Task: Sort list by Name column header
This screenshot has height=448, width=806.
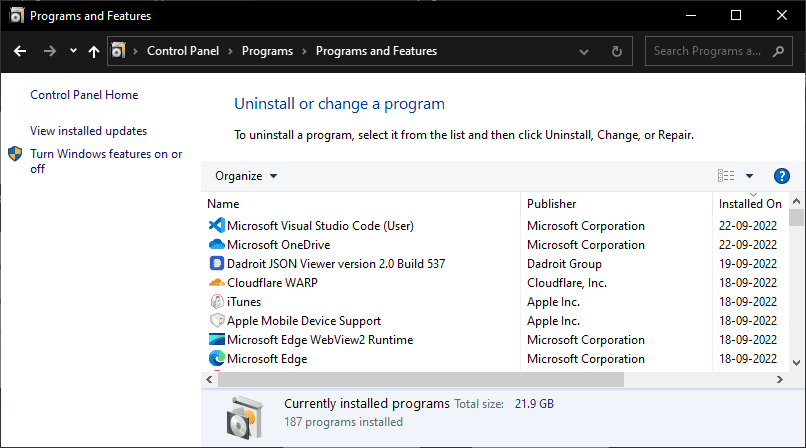Action: pos(223,203)
